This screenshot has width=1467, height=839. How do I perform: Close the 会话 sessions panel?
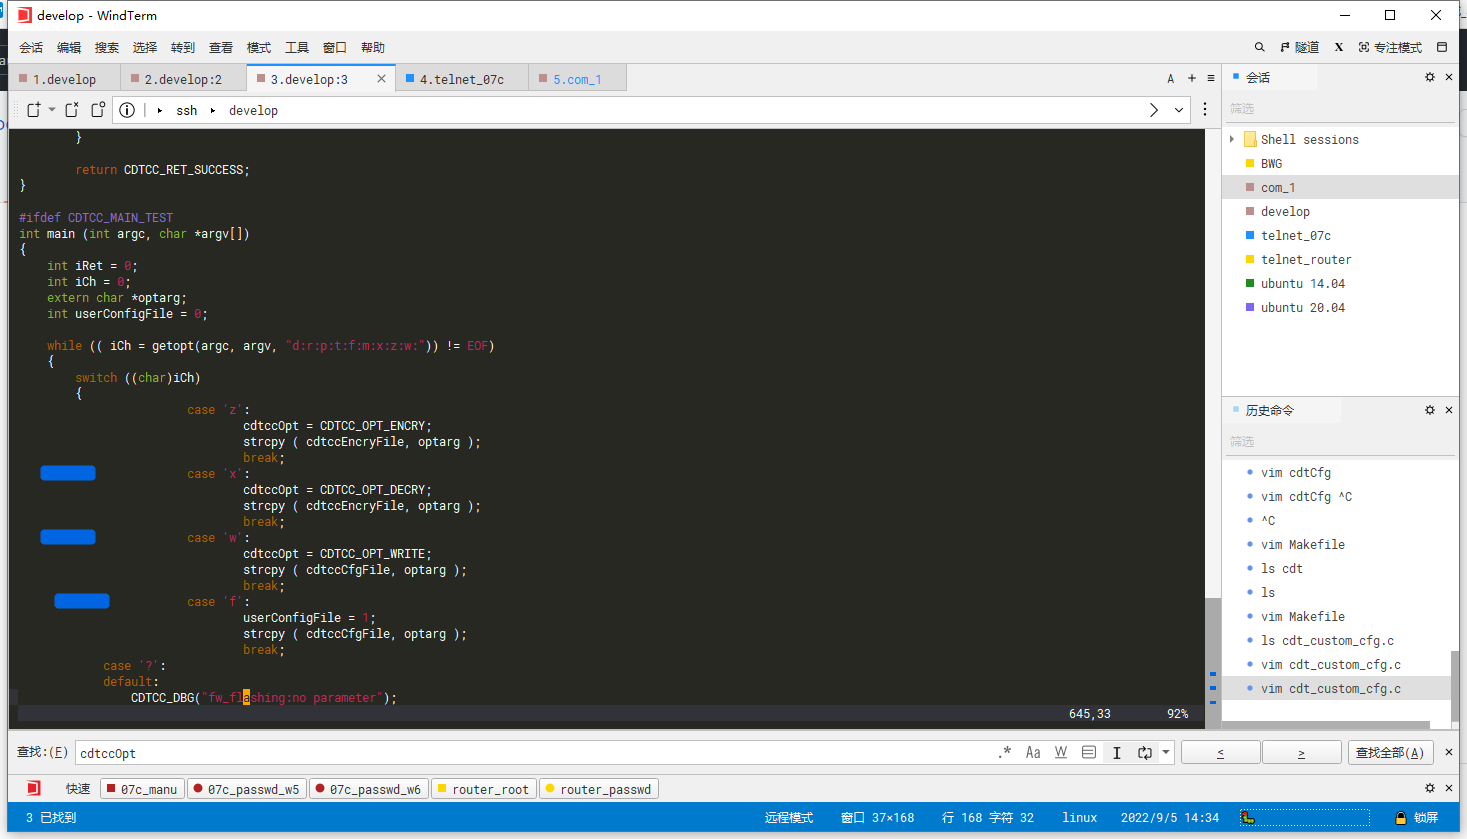pos(1449,77)
